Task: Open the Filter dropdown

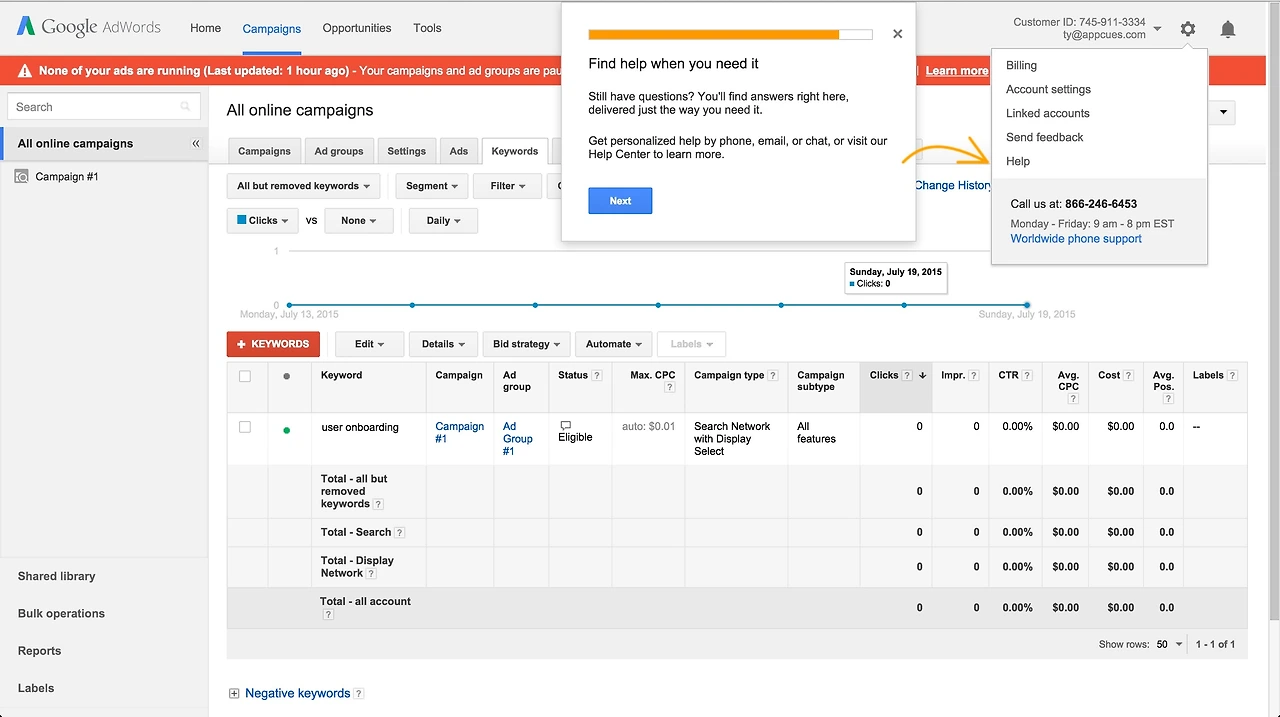Action: pyautogui.click(x=508, y=186)
